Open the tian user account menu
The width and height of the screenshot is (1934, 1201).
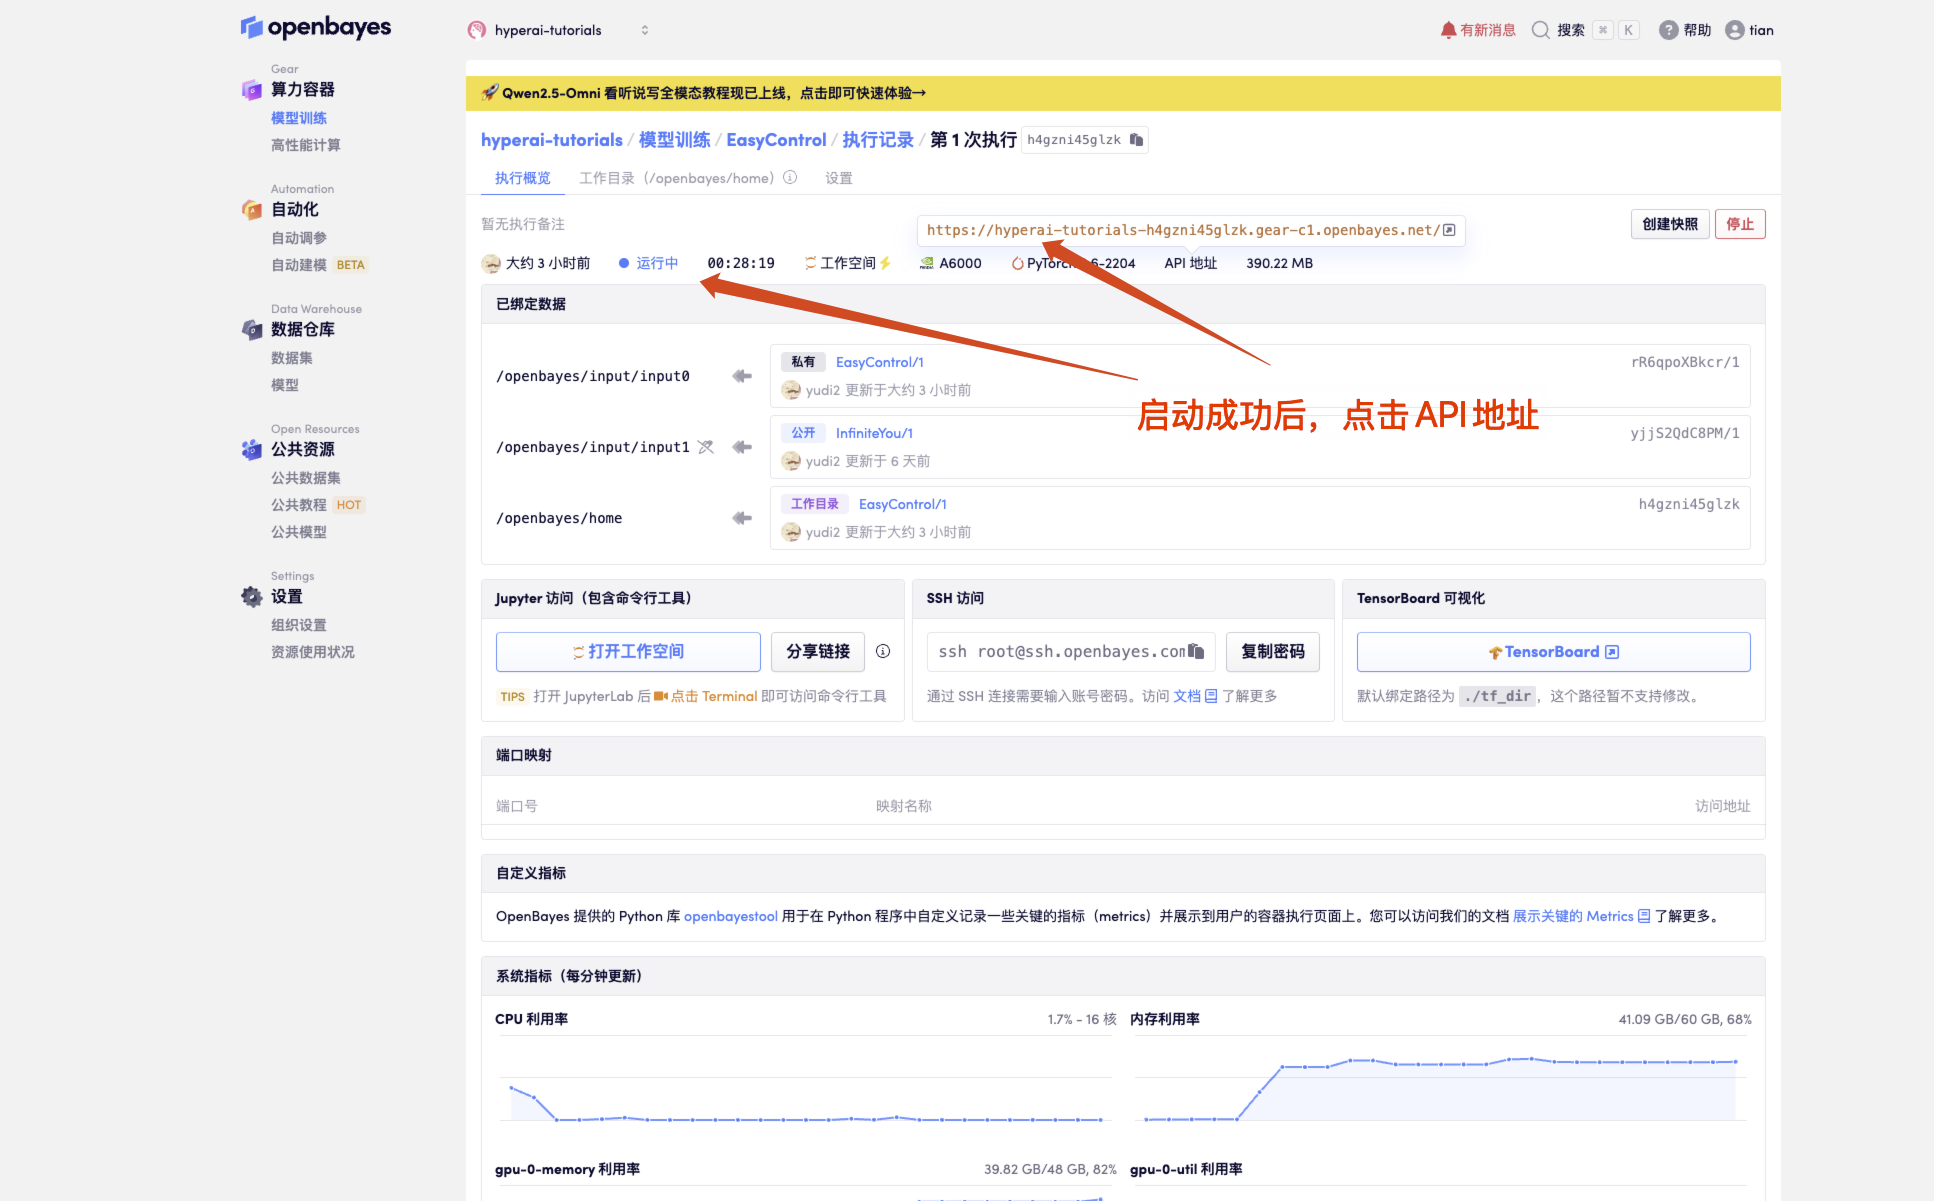1749,30
